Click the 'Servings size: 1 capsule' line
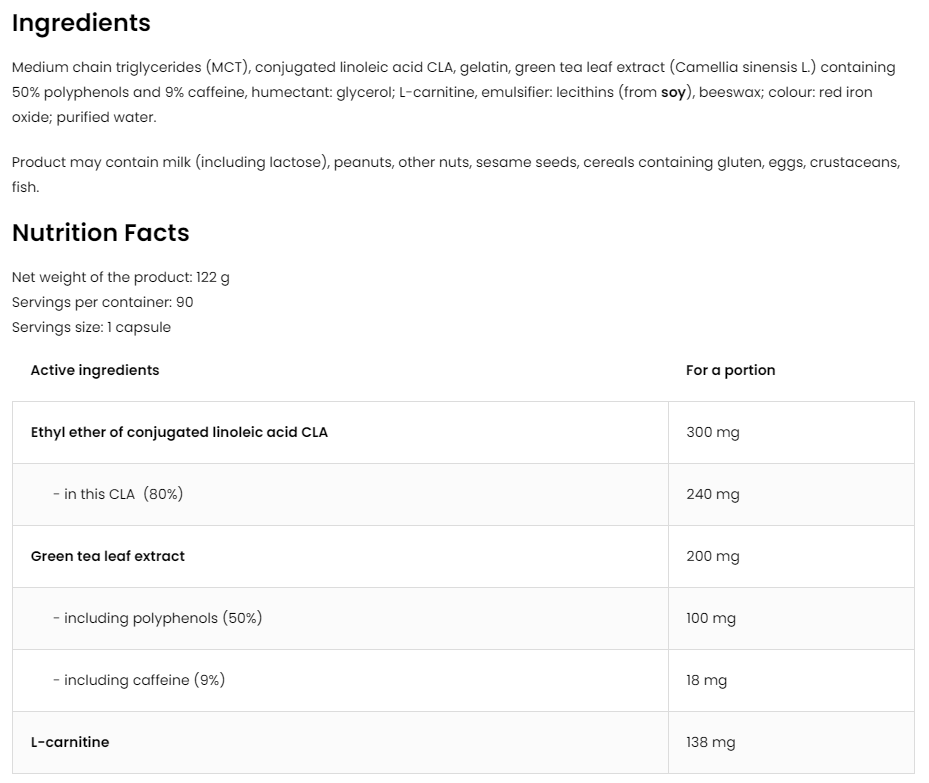The width and height of the screenshot is (929, 783). [91, 327]
